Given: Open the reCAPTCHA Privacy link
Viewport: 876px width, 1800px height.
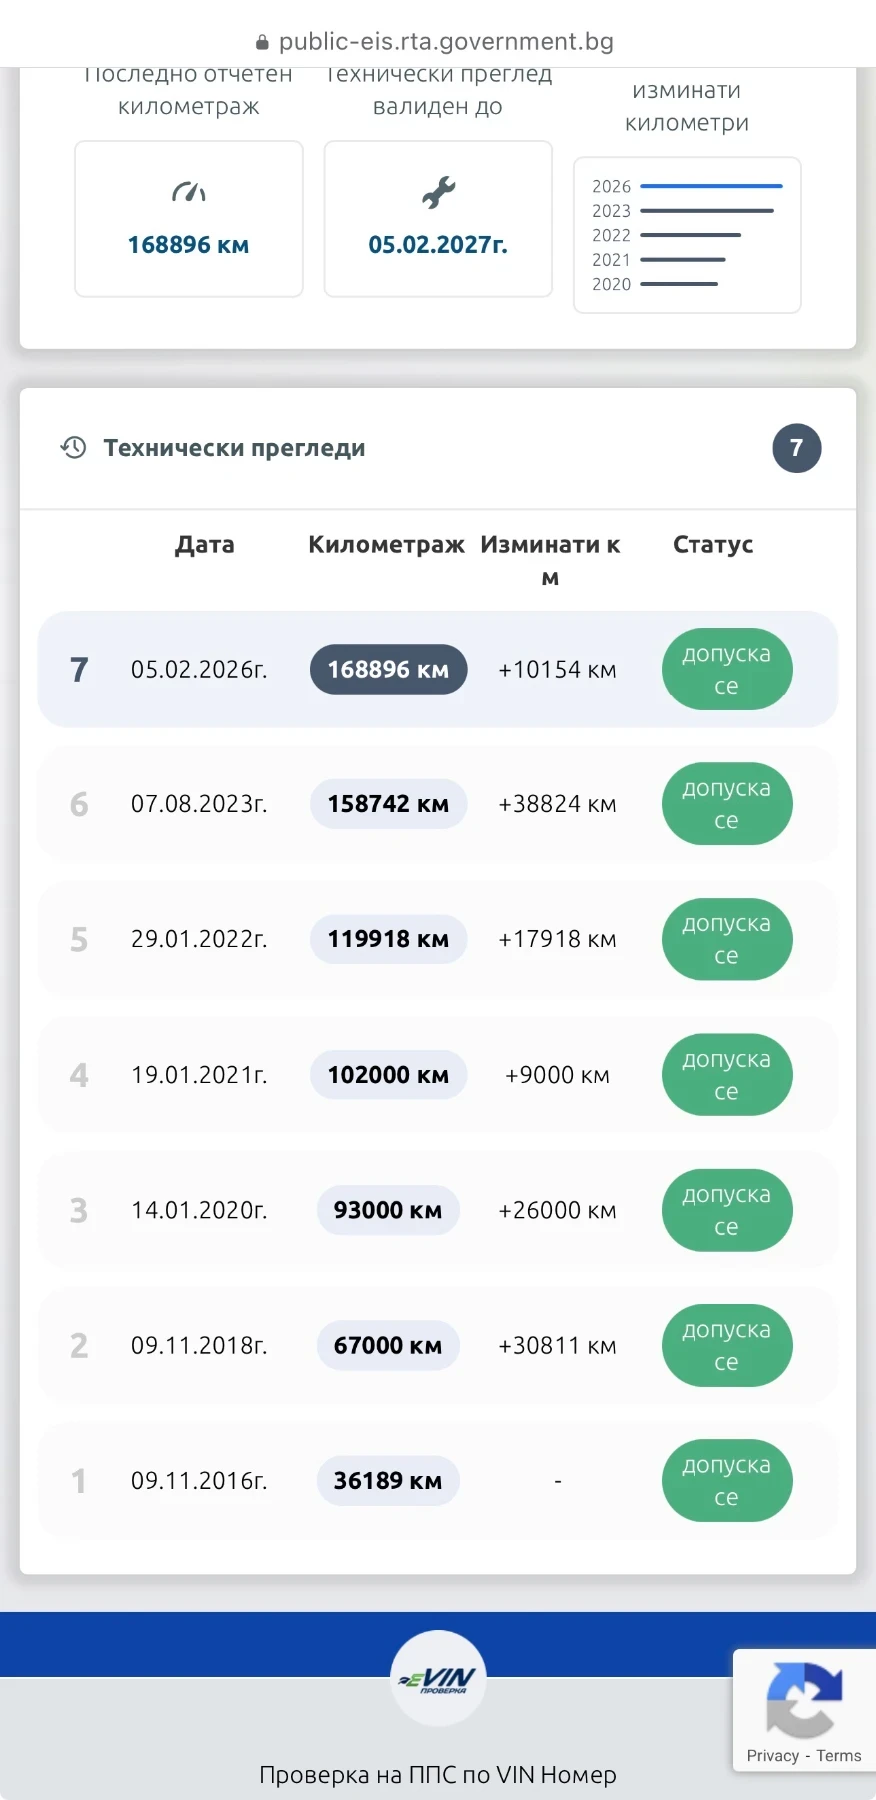Looking at the screenshot, I should (772, 1756).
